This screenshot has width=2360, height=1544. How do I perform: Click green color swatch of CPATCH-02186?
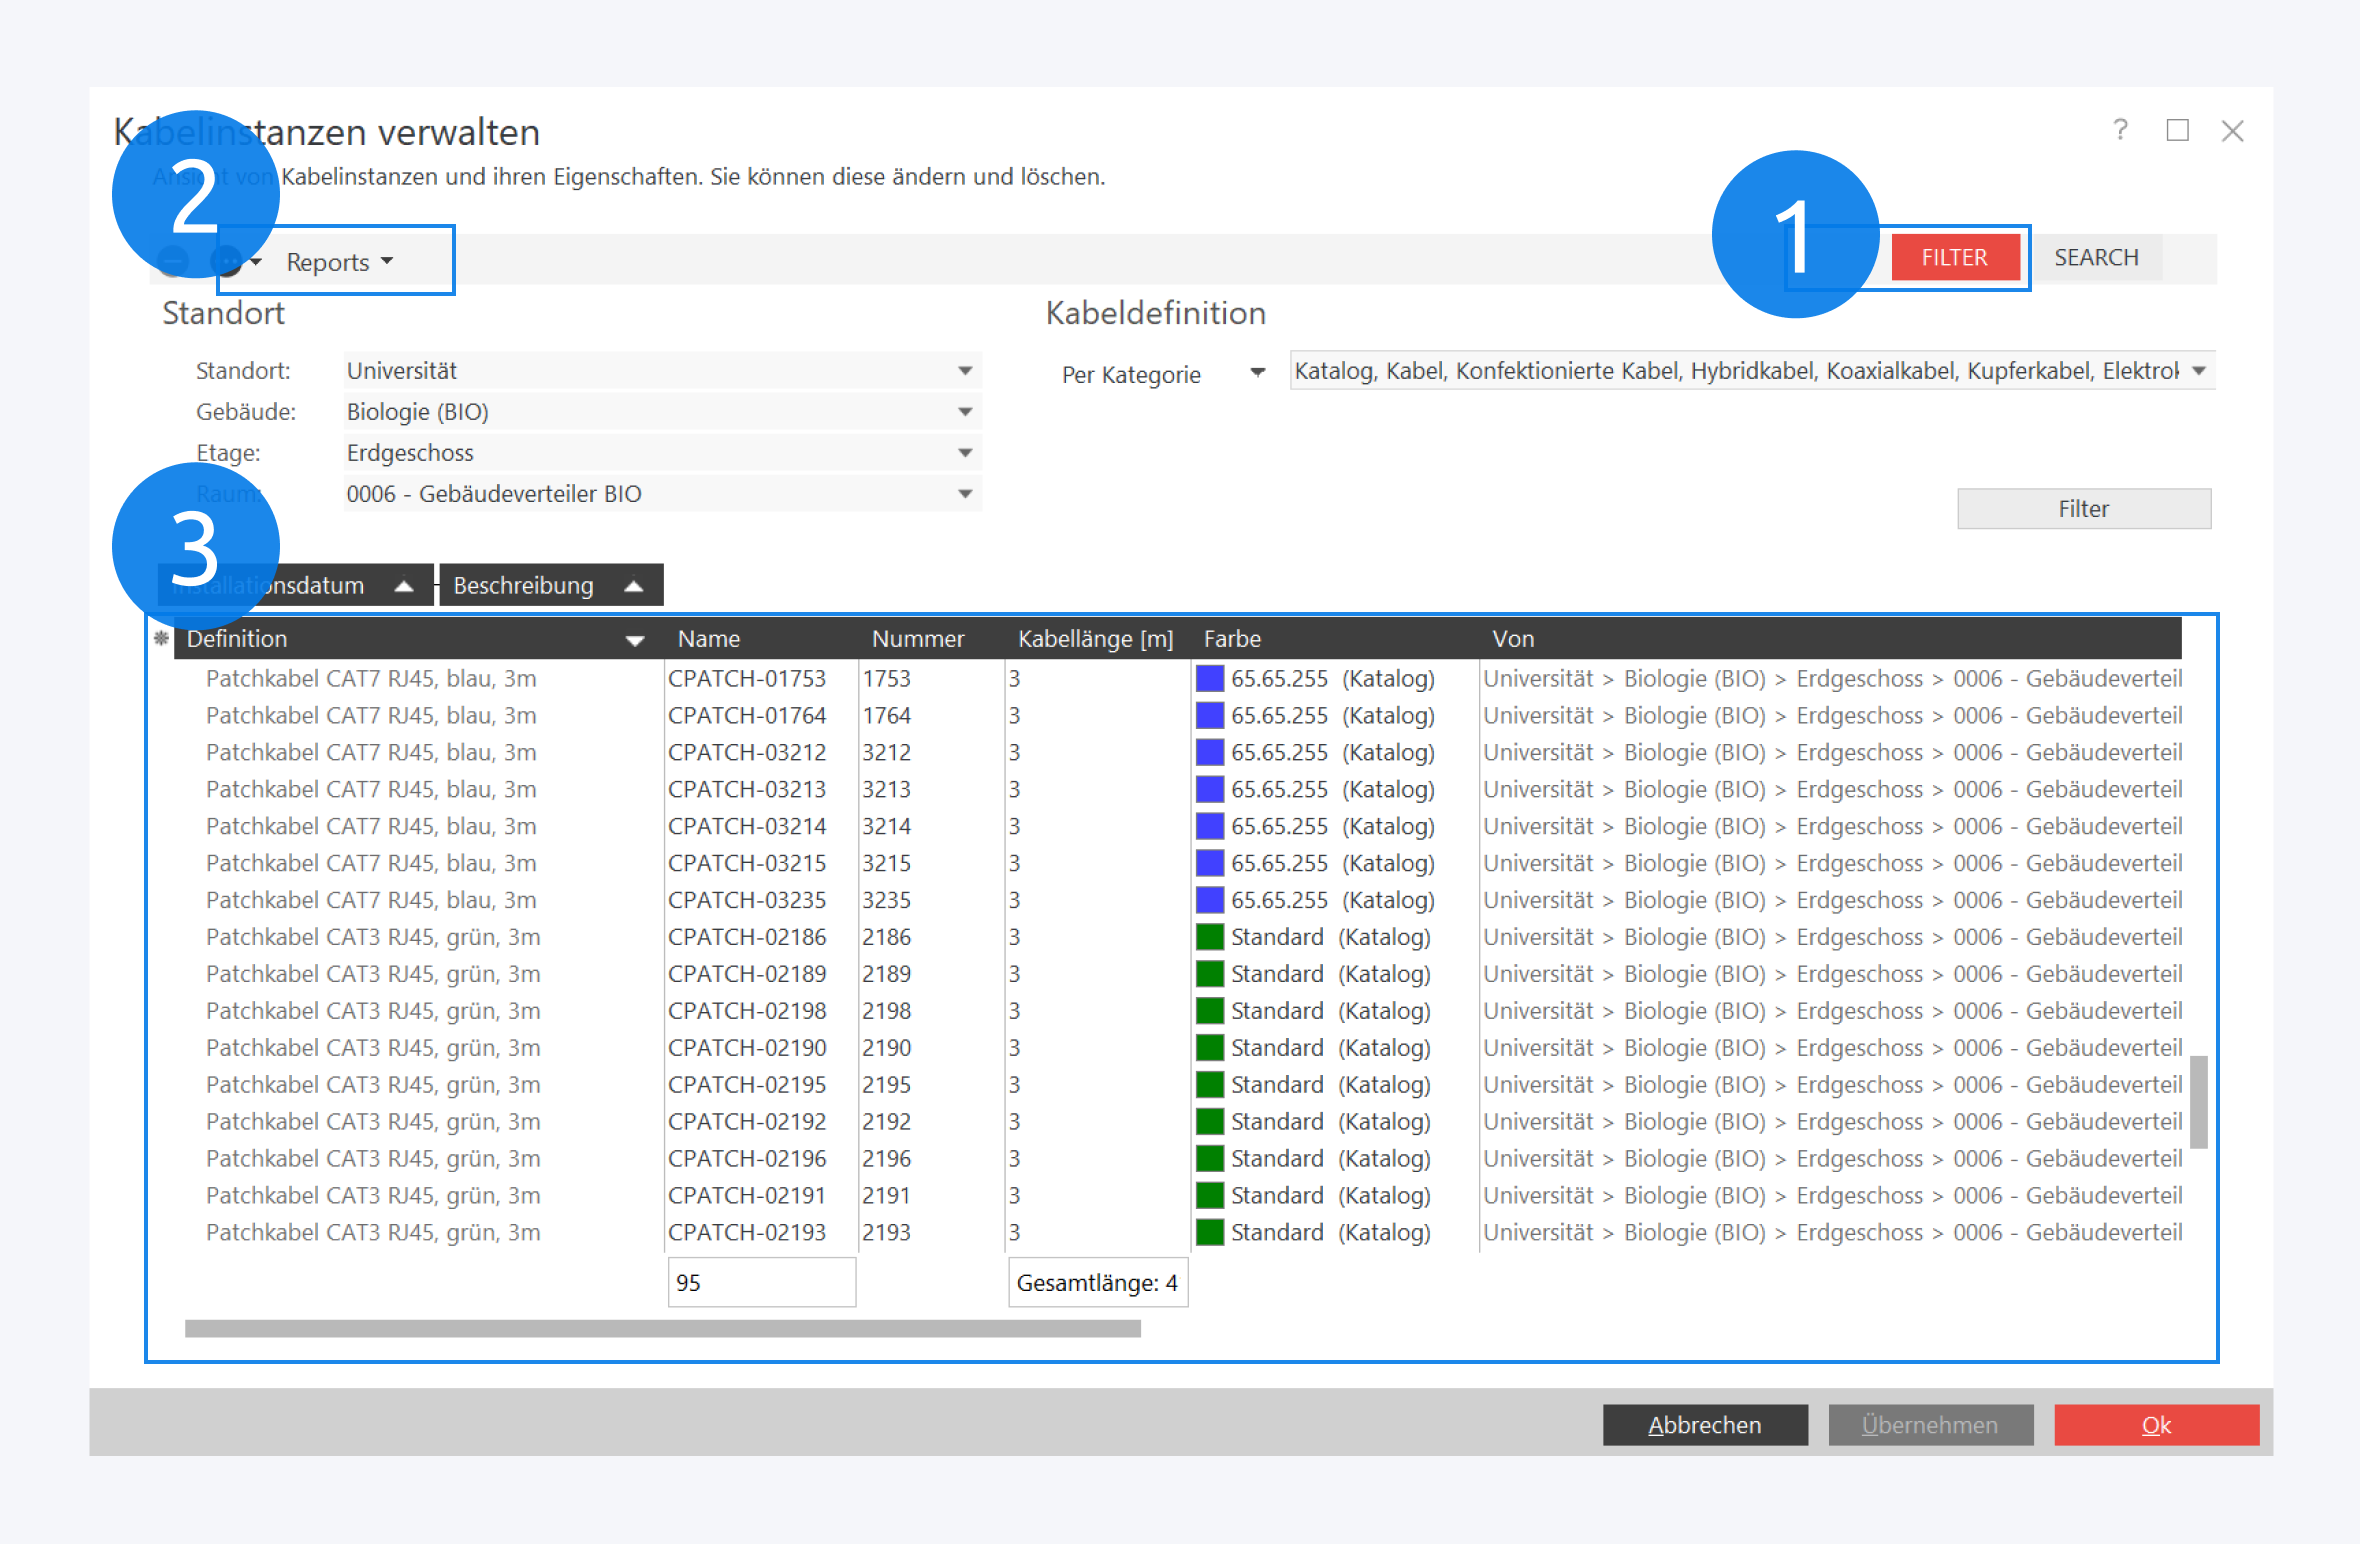pyautogui.click(x=1210, y=937)
